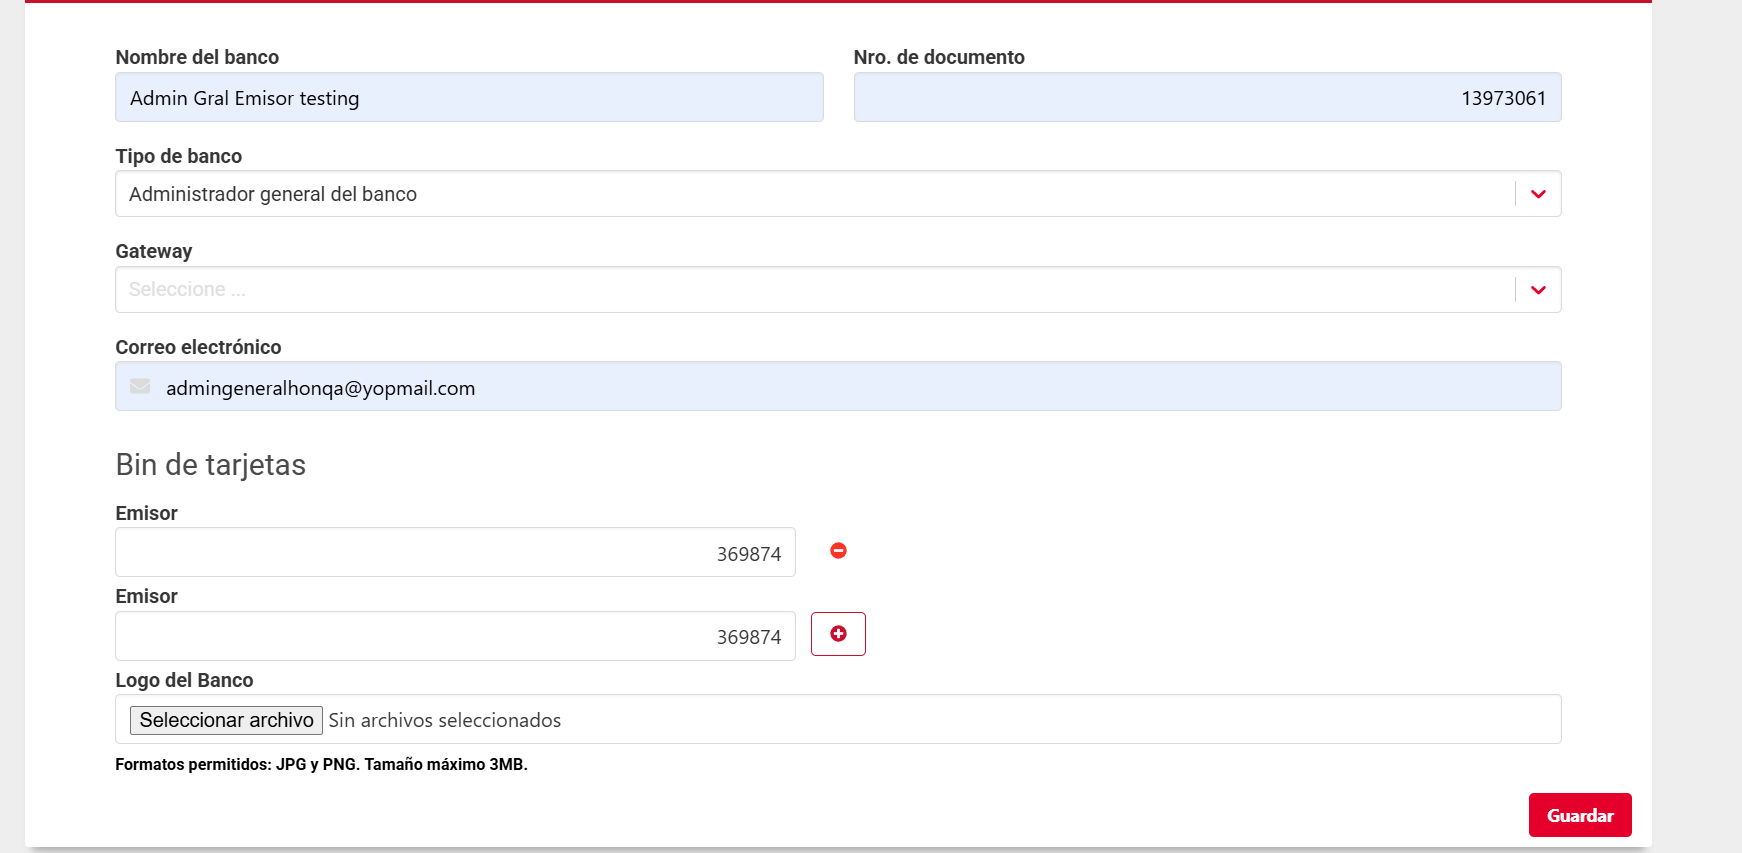Image resolution: width=1742 pixels, height=853 pixels.
Task: Click the 'Sin archivos seleccionados' text
Action: coord(445,720)
